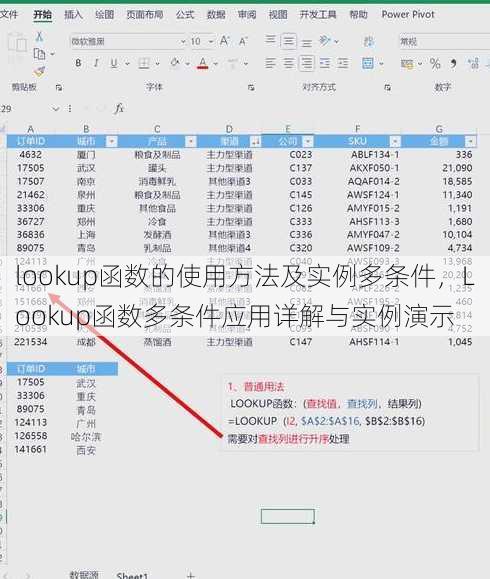Click the Increase Decimal icon
The width and height of the screenshot is (490, 579).
473,64
